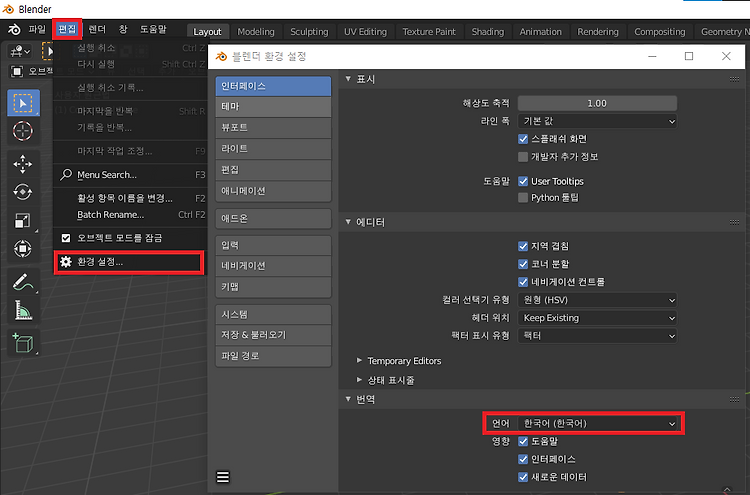Open the 팩터 표시 유형 dropdown
This screenshot has height=495, width=750.
tap(597, 336)
